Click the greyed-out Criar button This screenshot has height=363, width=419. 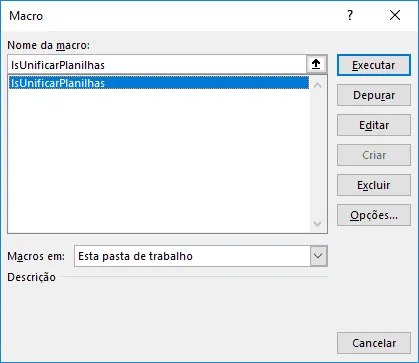pyautogui.click(x=374, y=155)
